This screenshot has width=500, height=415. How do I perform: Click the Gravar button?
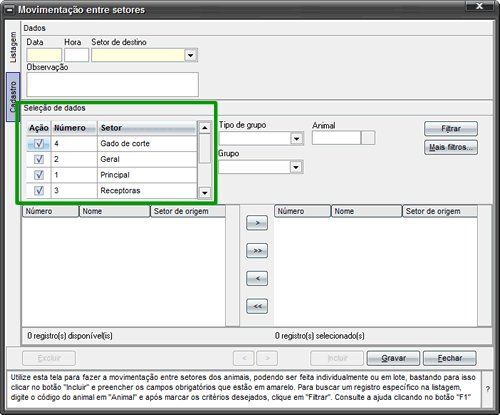393,358
